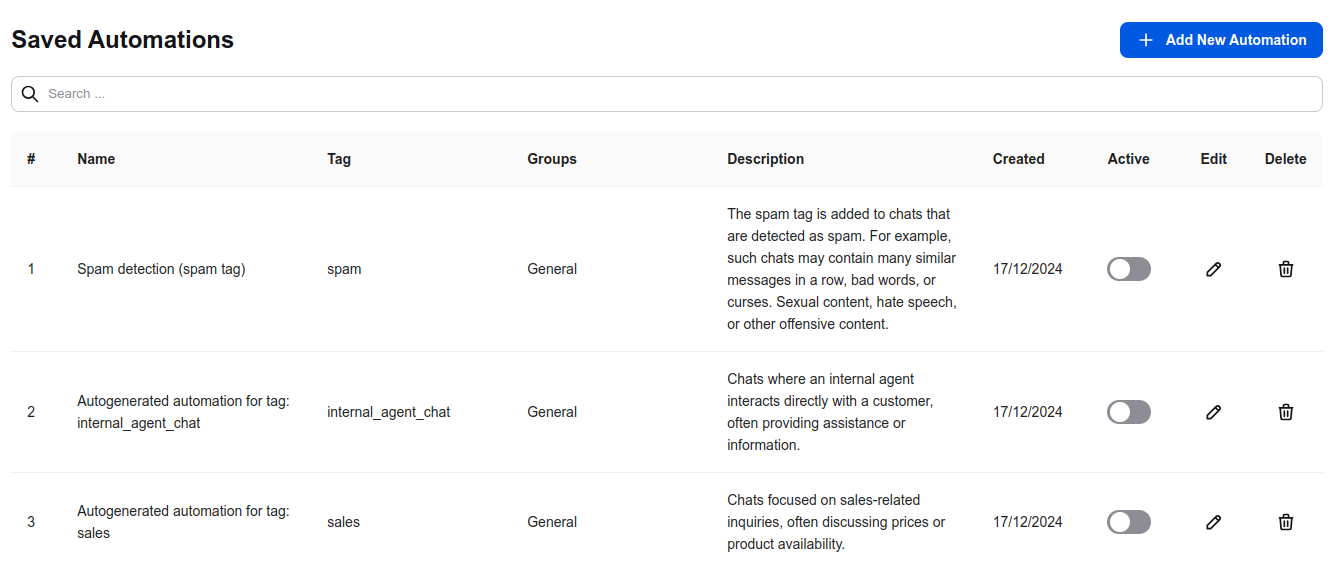The height and width of the screenshot is (568, 1333).
Task: Click the created date in the sales row
Action: coord(1028,522)
